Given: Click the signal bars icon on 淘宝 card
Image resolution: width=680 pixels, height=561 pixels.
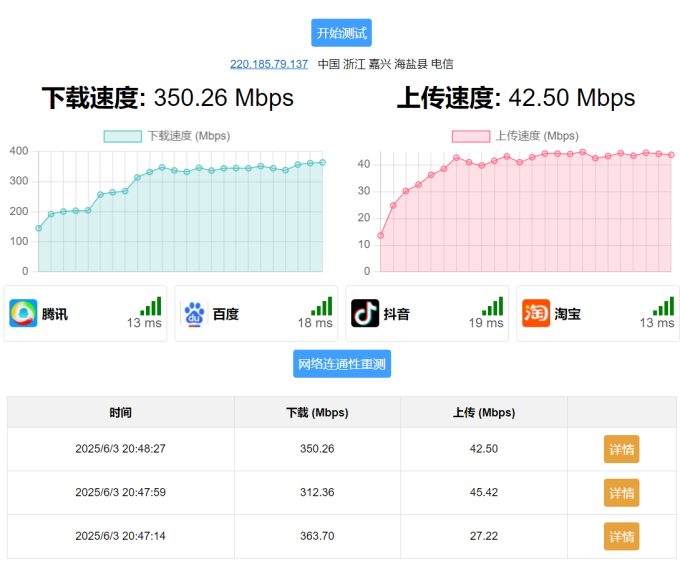Looking at the screenshot, I should 664,306.
